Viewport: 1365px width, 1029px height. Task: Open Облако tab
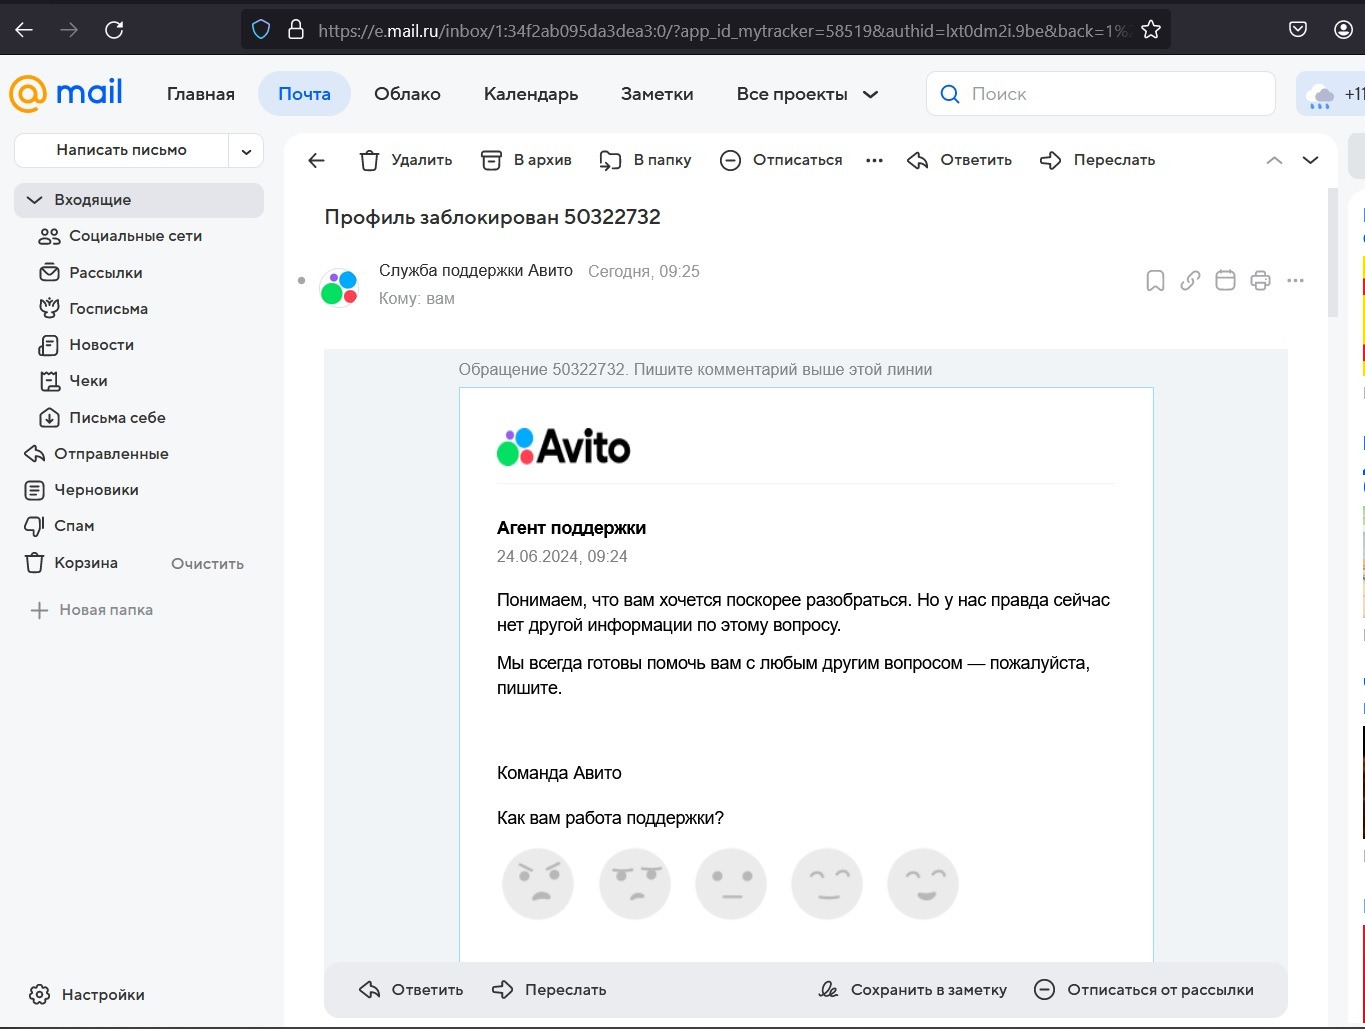(x=407, y=94)
